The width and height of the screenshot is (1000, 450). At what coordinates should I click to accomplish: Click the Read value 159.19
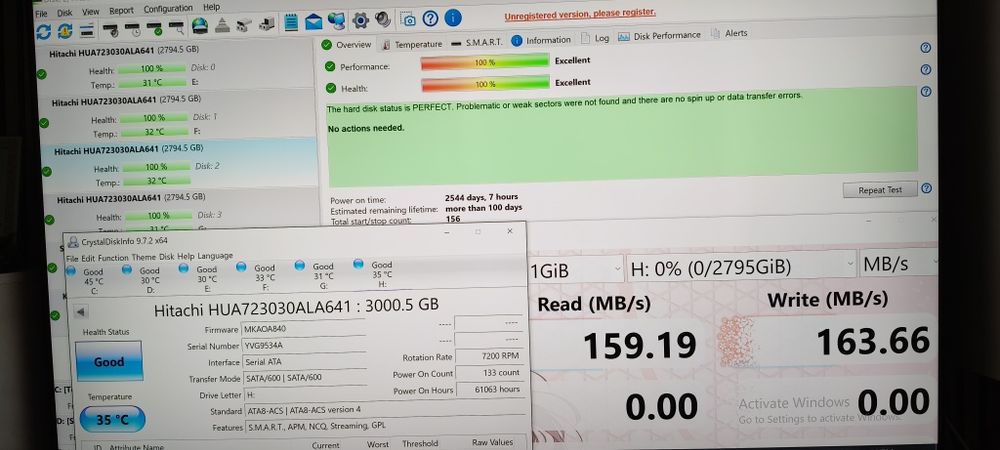point(640,346)
